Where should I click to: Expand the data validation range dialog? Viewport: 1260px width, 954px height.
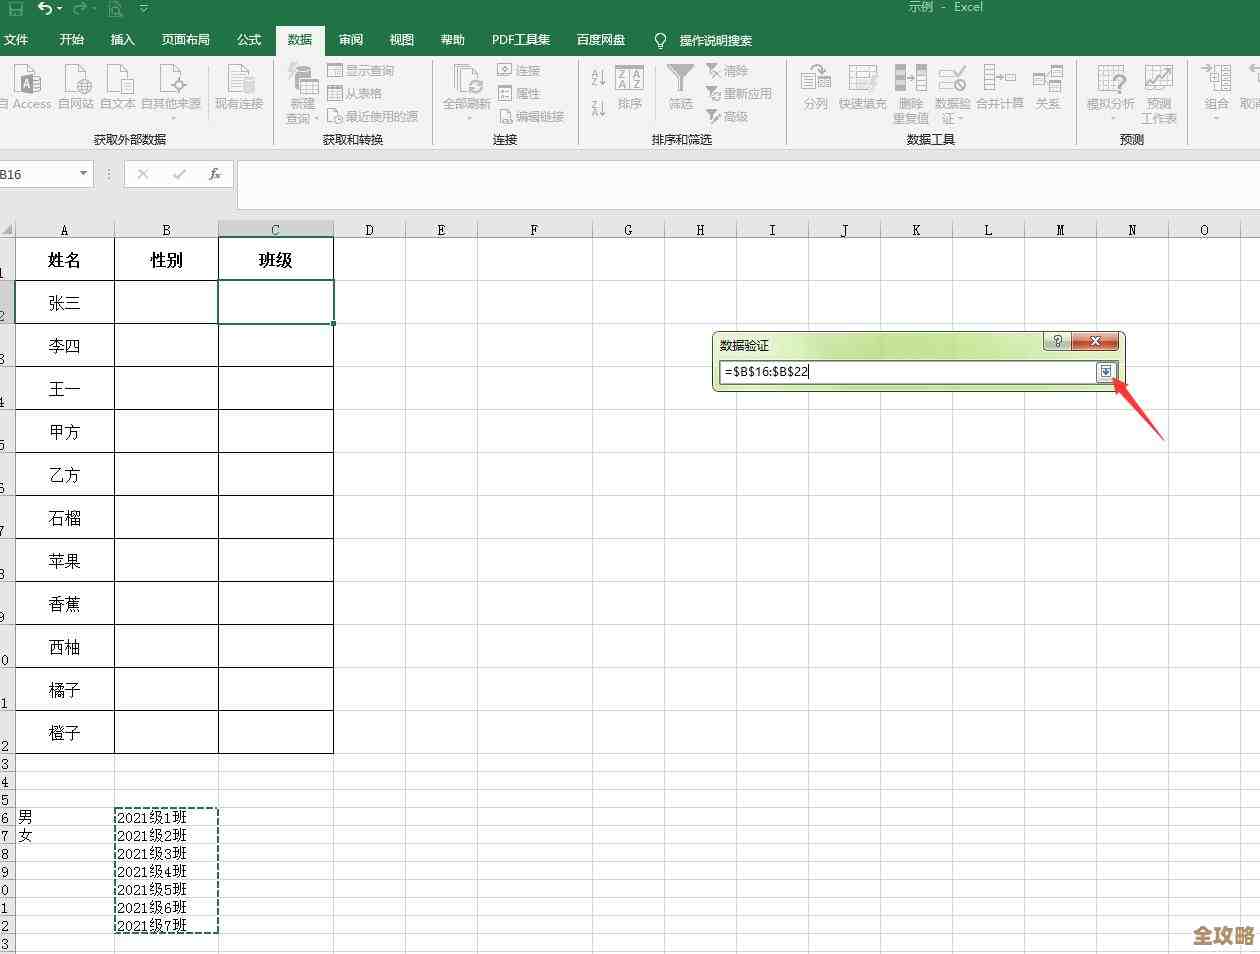[1105, 372]
